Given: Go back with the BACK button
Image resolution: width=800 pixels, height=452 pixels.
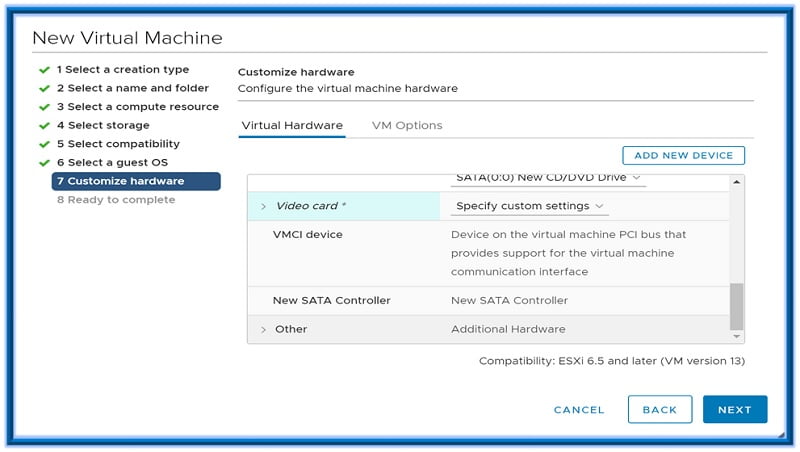Looking at the screenshot, I should (x=659, y=410).
